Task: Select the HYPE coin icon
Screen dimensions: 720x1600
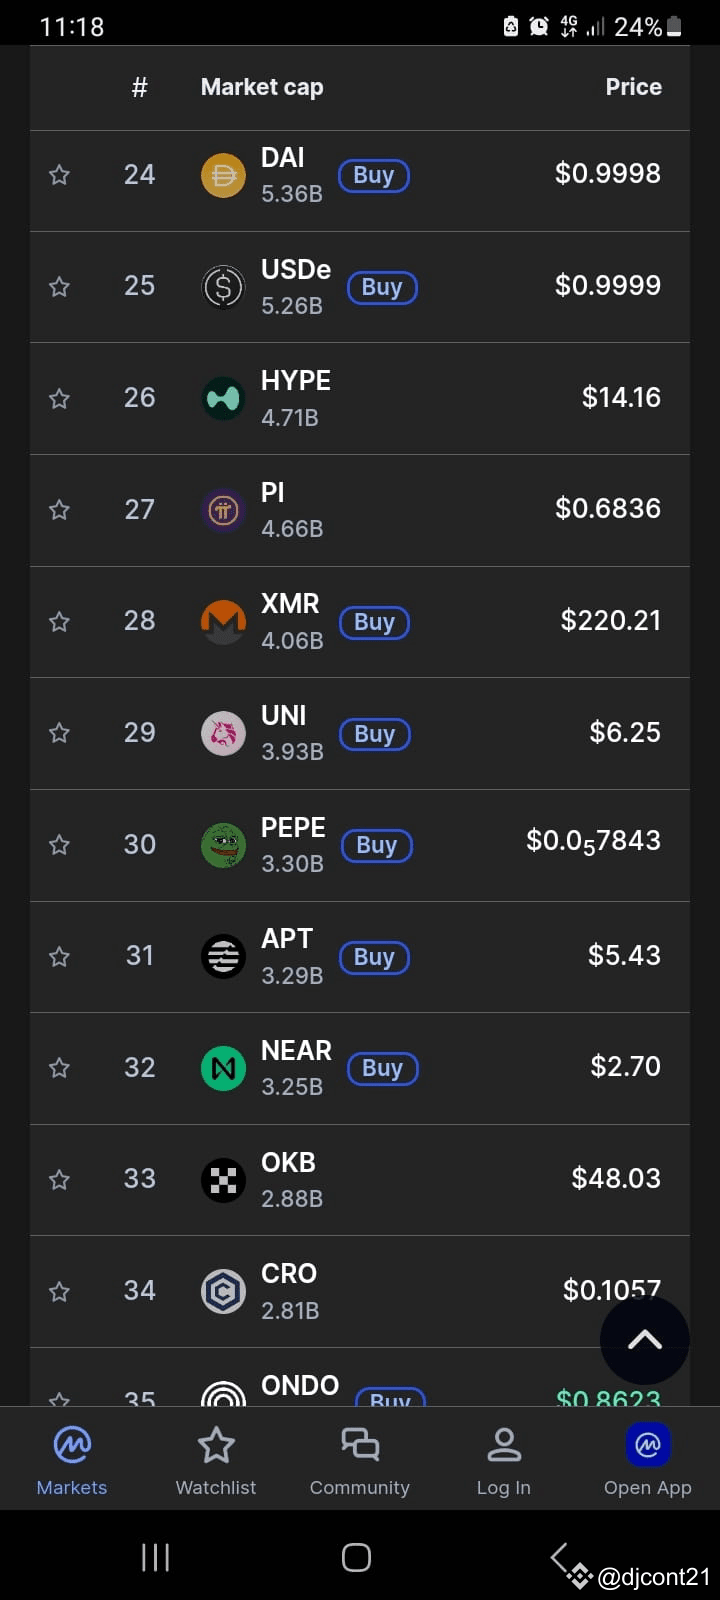Action: (x=223, y=399)
